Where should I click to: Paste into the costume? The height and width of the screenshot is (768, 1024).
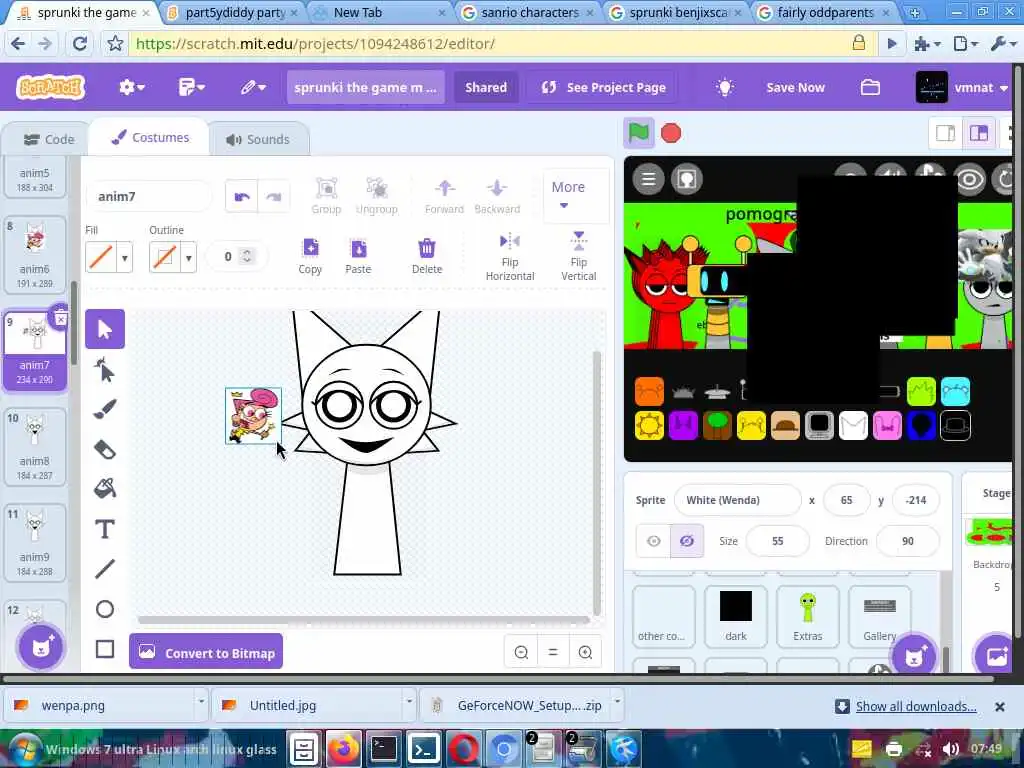(358, 256)
